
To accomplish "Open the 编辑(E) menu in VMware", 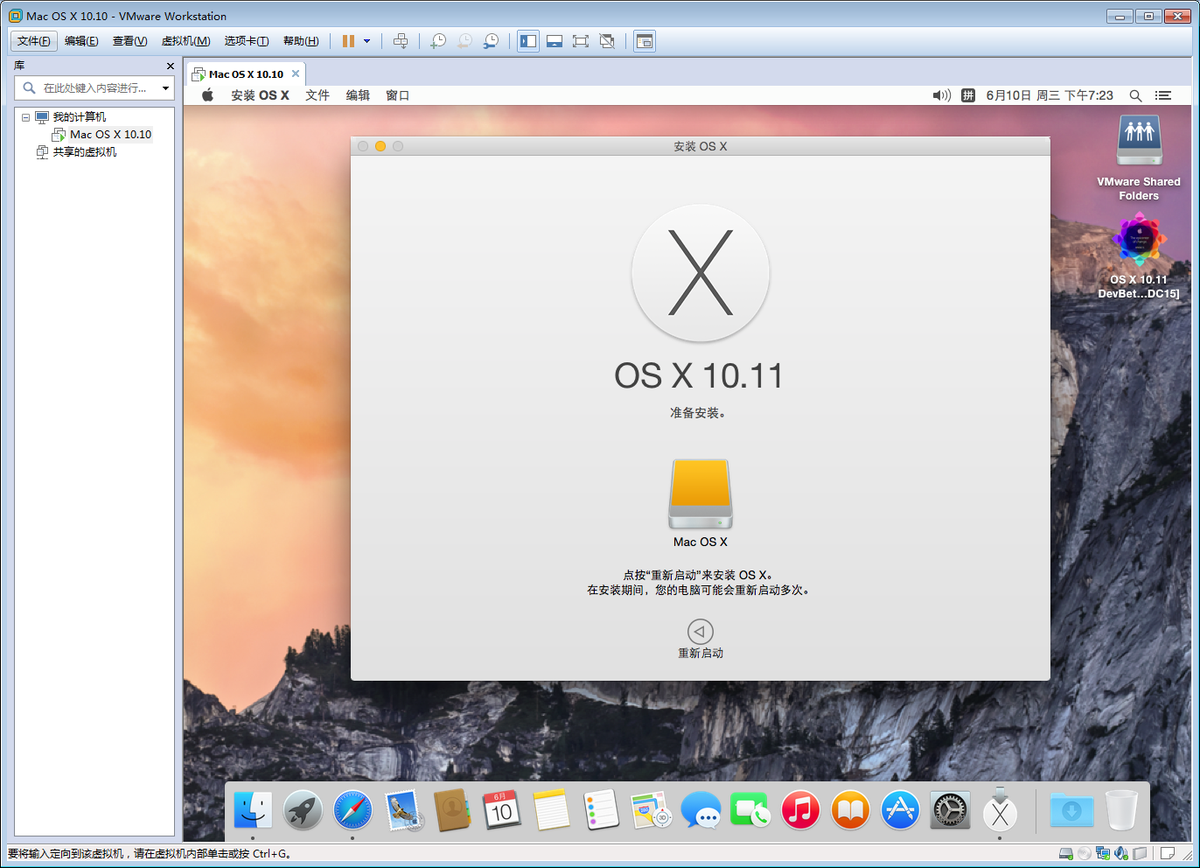I will [81, 41].
